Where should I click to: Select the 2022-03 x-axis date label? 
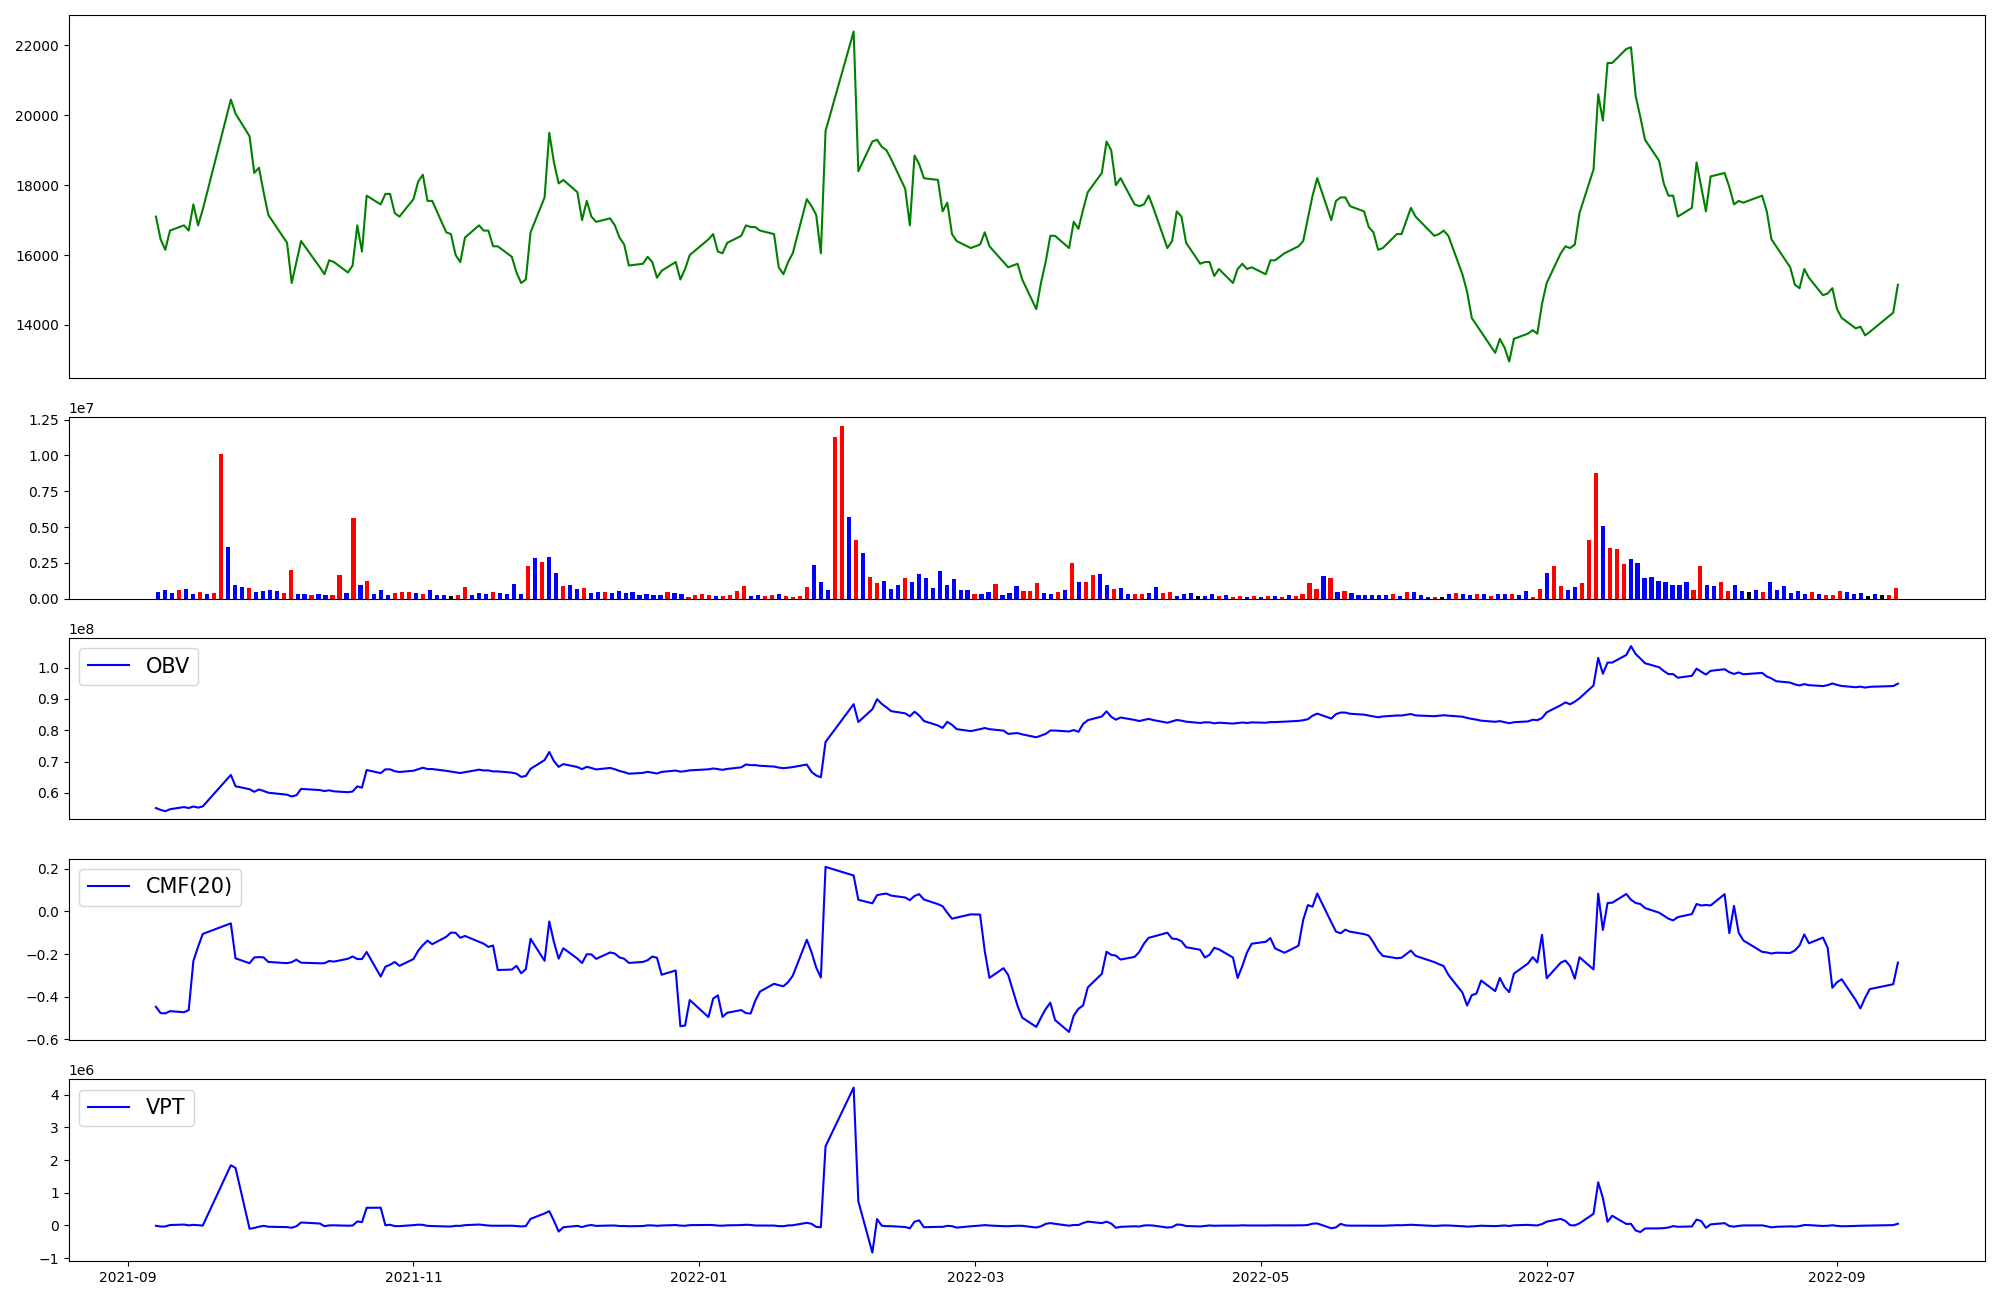(x=975, y=1277)
